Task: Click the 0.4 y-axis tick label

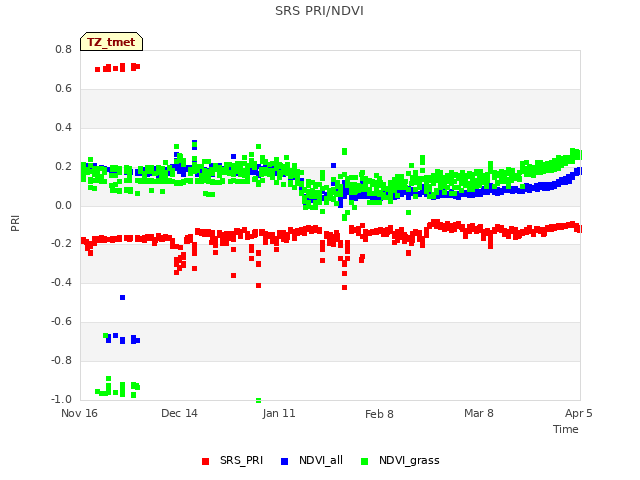Action: tap(63, 127)
